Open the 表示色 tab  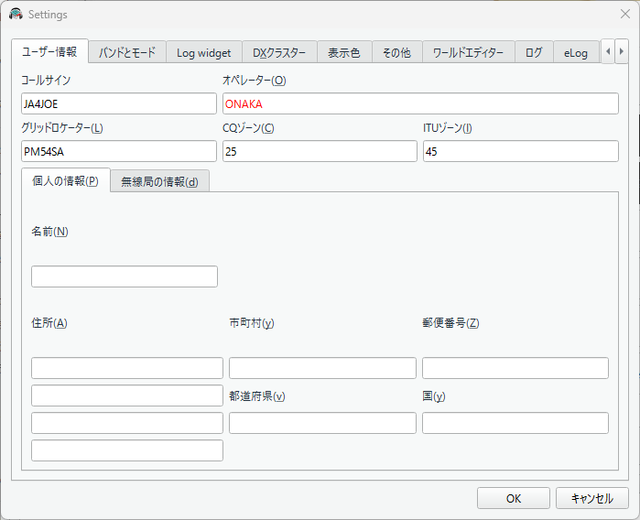[x=344, y=53]
